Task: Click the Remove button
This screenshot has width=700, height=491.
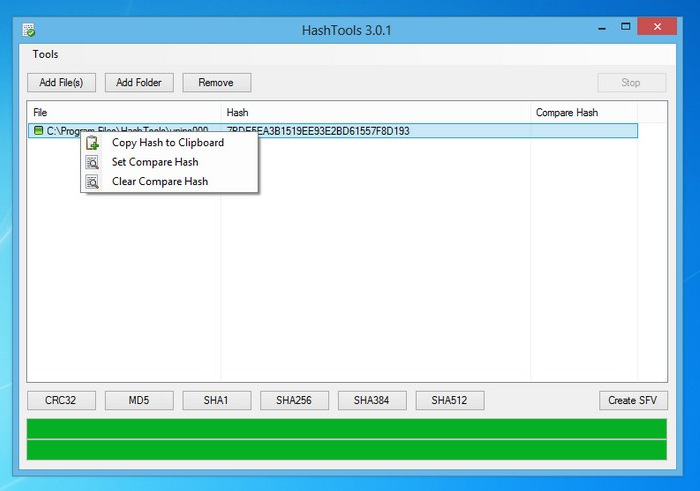Action: point(217,83)
